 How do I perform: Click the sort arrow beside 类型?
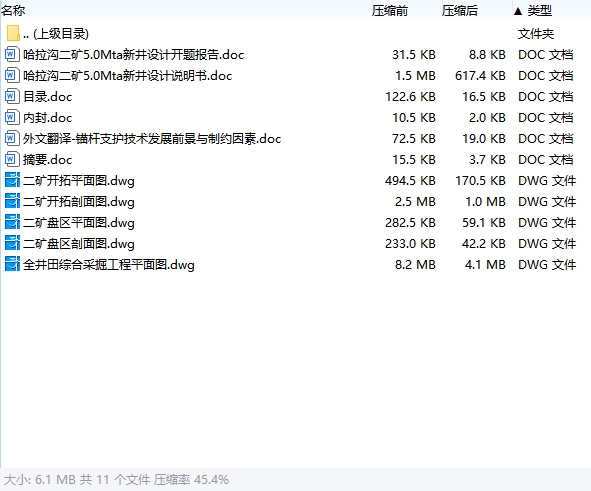[x=518, y=11]
